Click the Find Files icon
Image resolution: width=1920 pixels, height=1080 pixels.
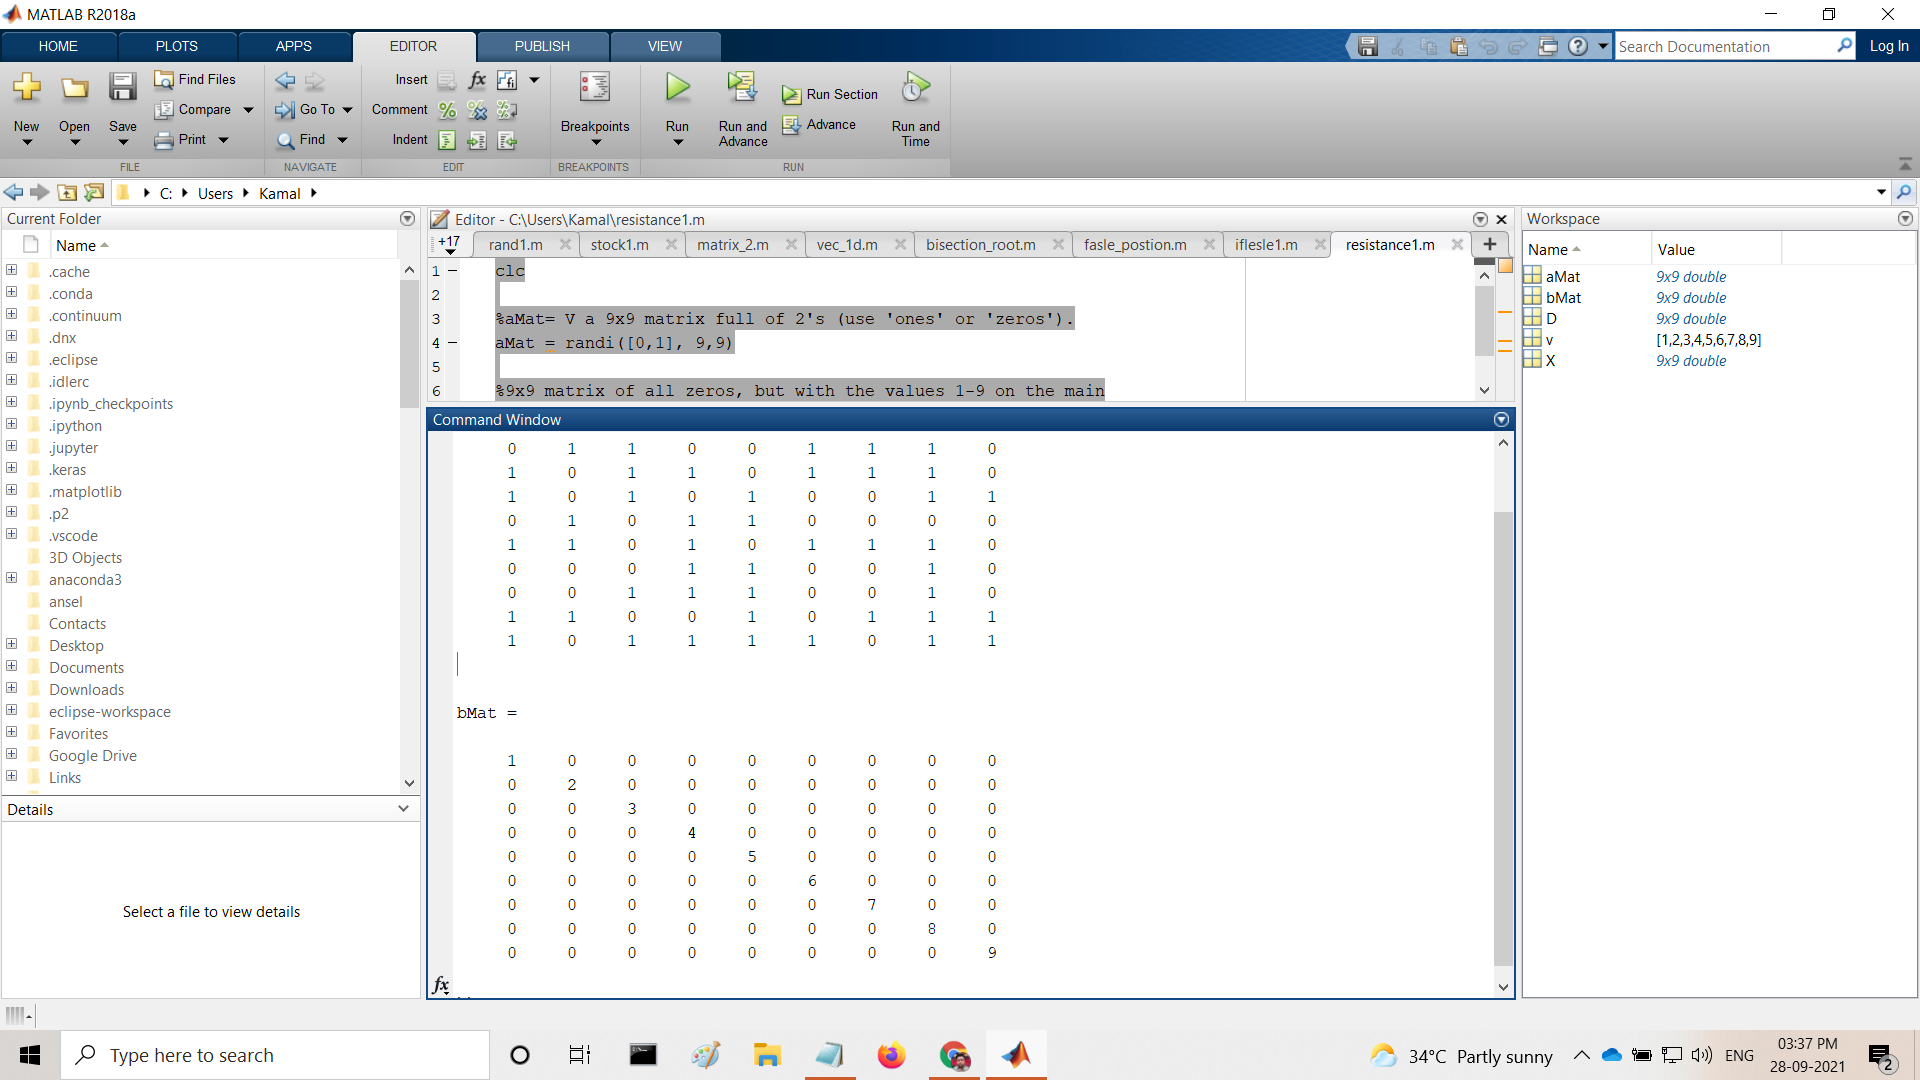point(164,79)
